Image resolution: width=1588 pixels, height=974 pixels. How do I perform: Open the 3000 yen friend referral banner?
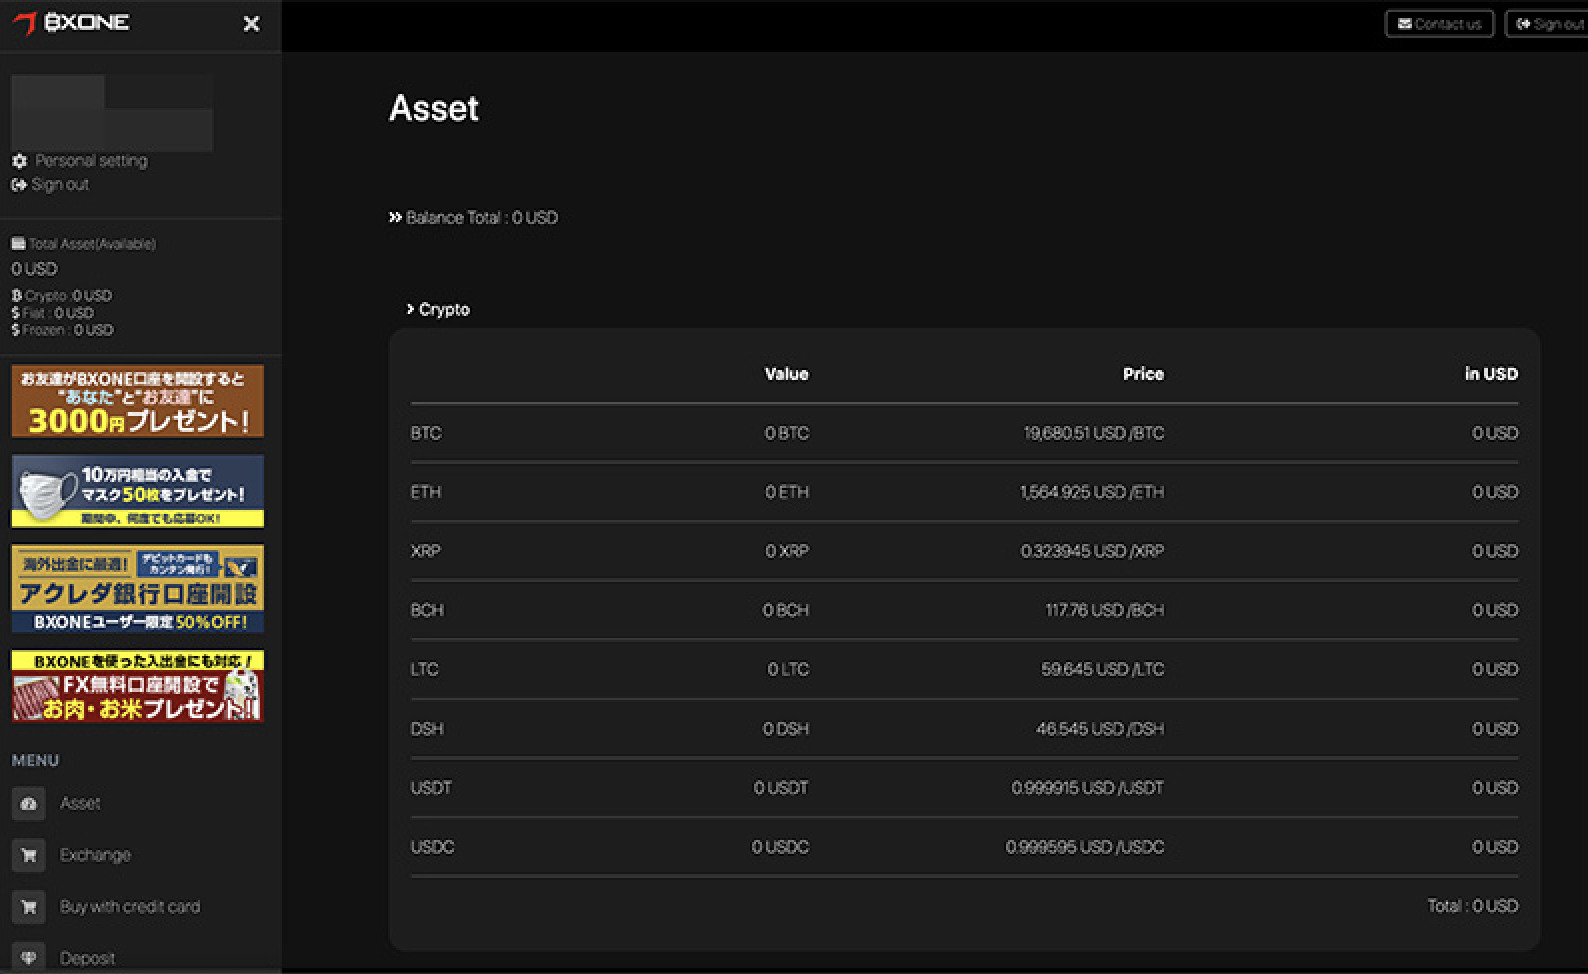(x=138, y=401)
